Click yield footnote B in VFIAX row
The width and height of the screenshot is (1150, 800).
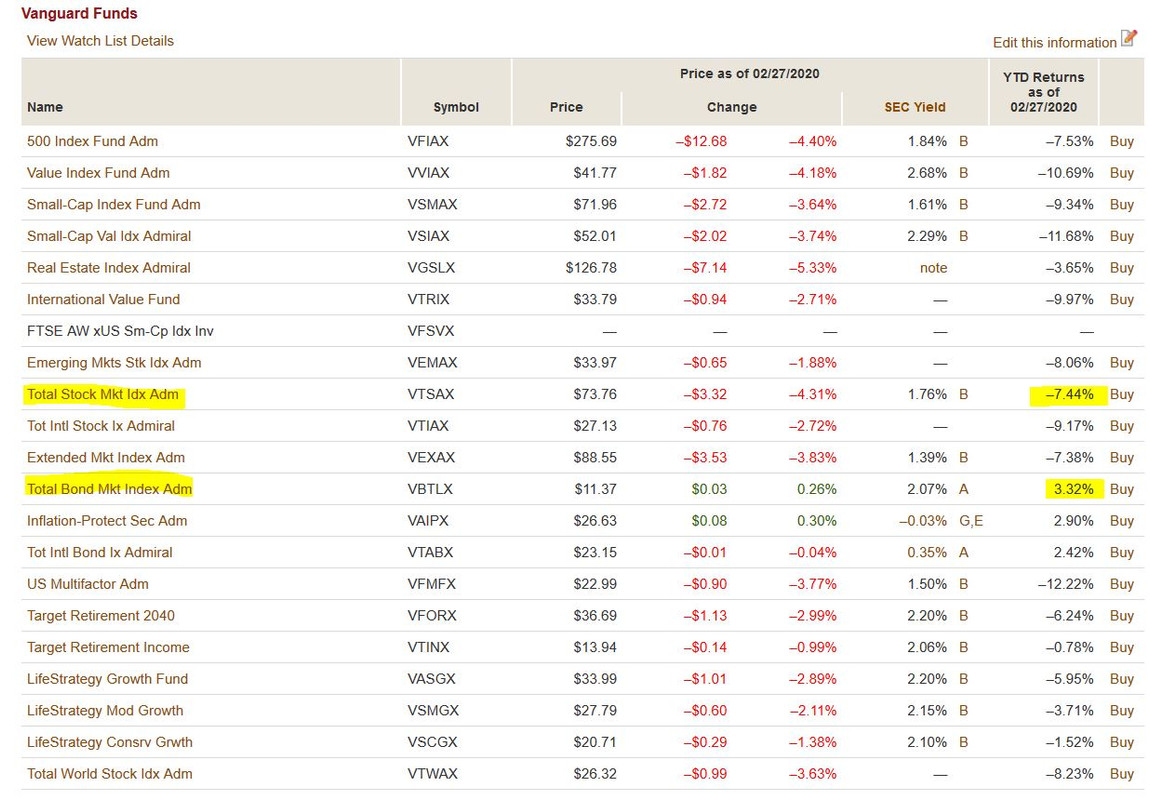pos(964,141)
